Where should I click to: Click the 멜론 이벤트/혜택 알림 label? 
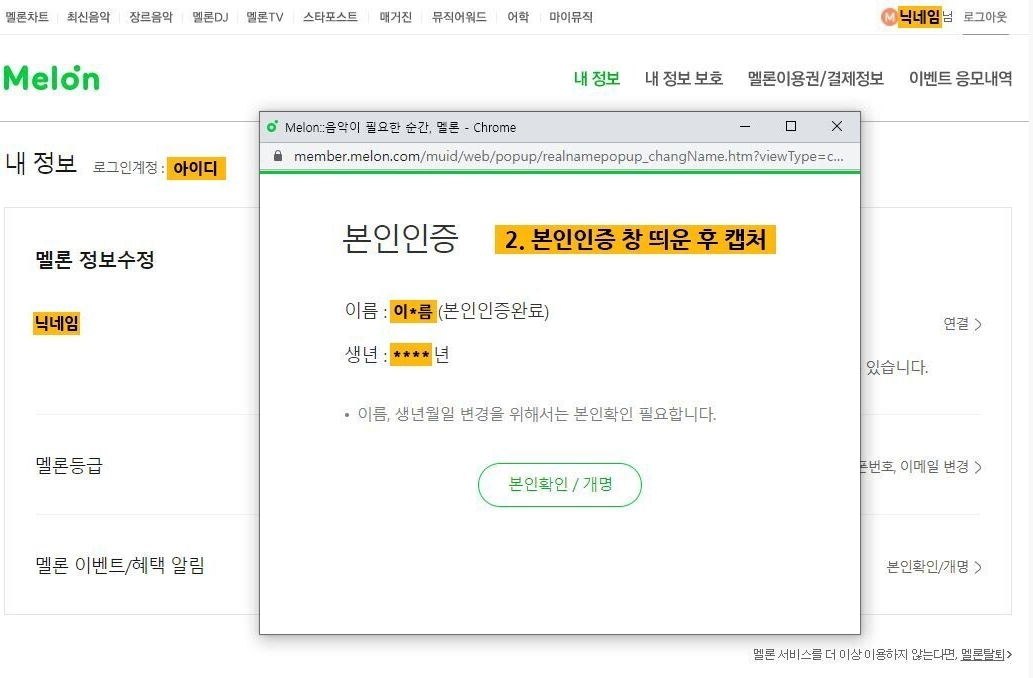click(x=120, y=565)
